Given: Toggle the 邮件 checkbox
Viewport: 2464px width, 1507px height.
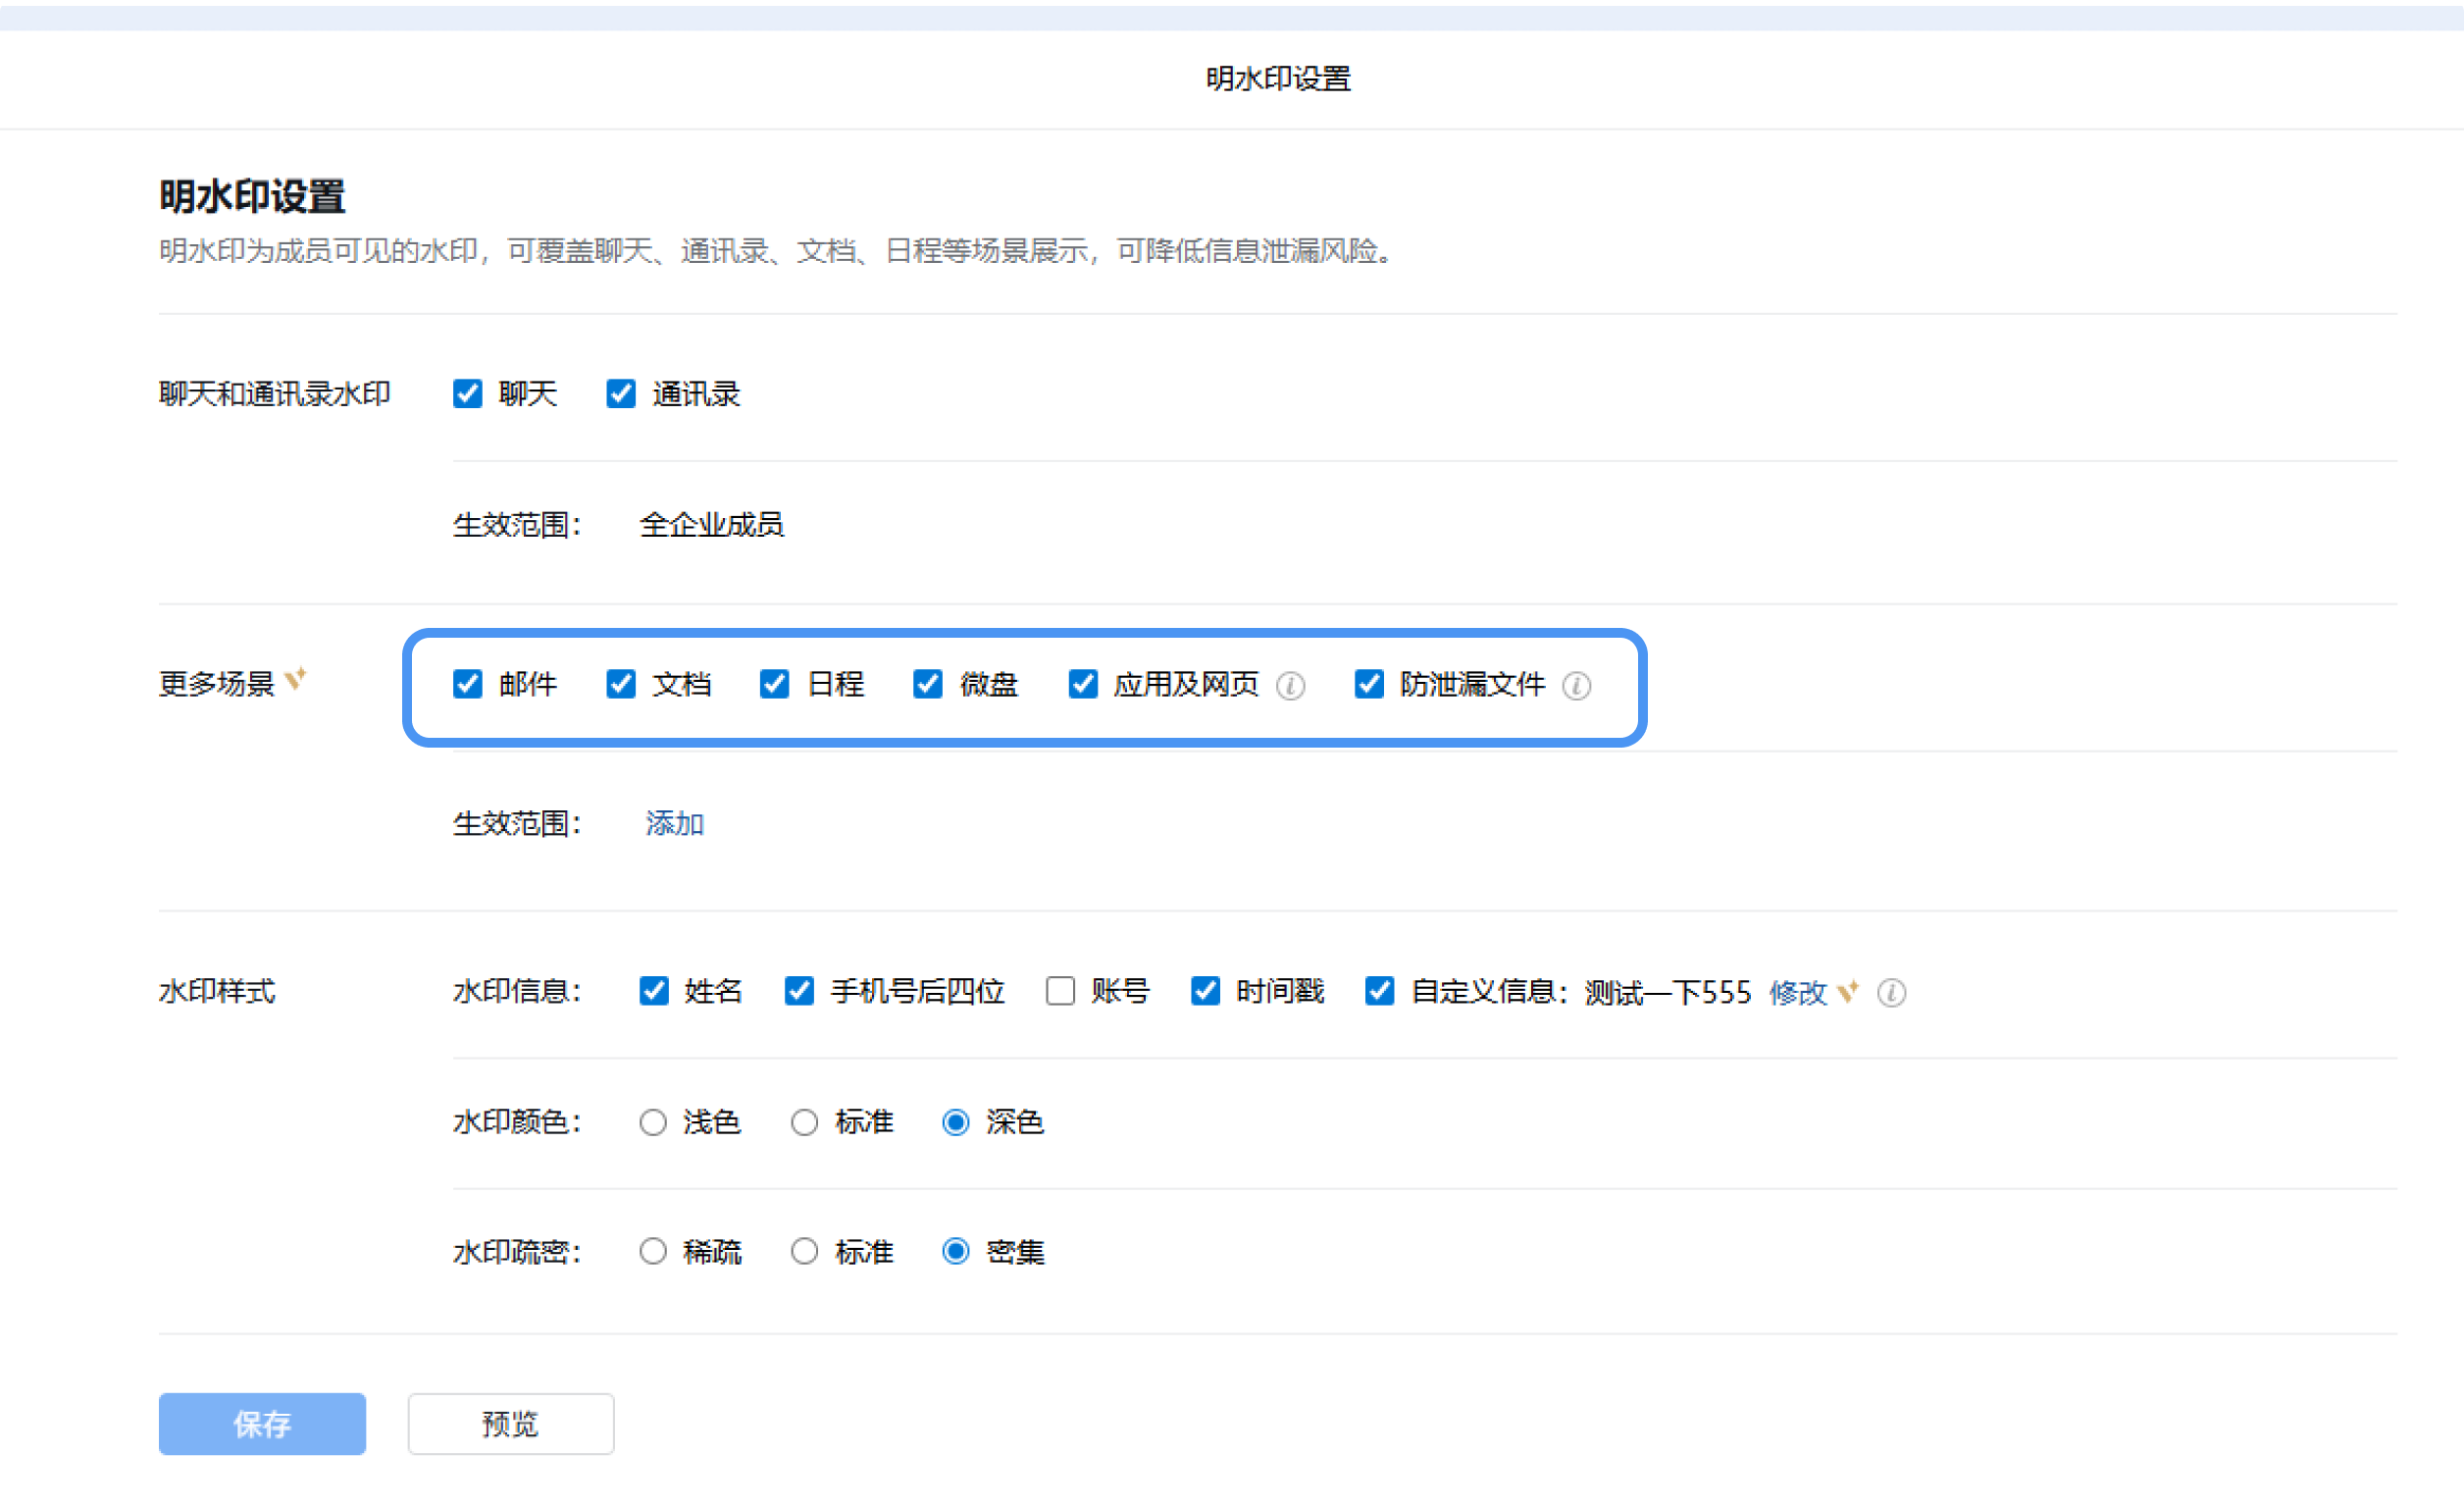Looking at the screenshot, I should [467, 684].
